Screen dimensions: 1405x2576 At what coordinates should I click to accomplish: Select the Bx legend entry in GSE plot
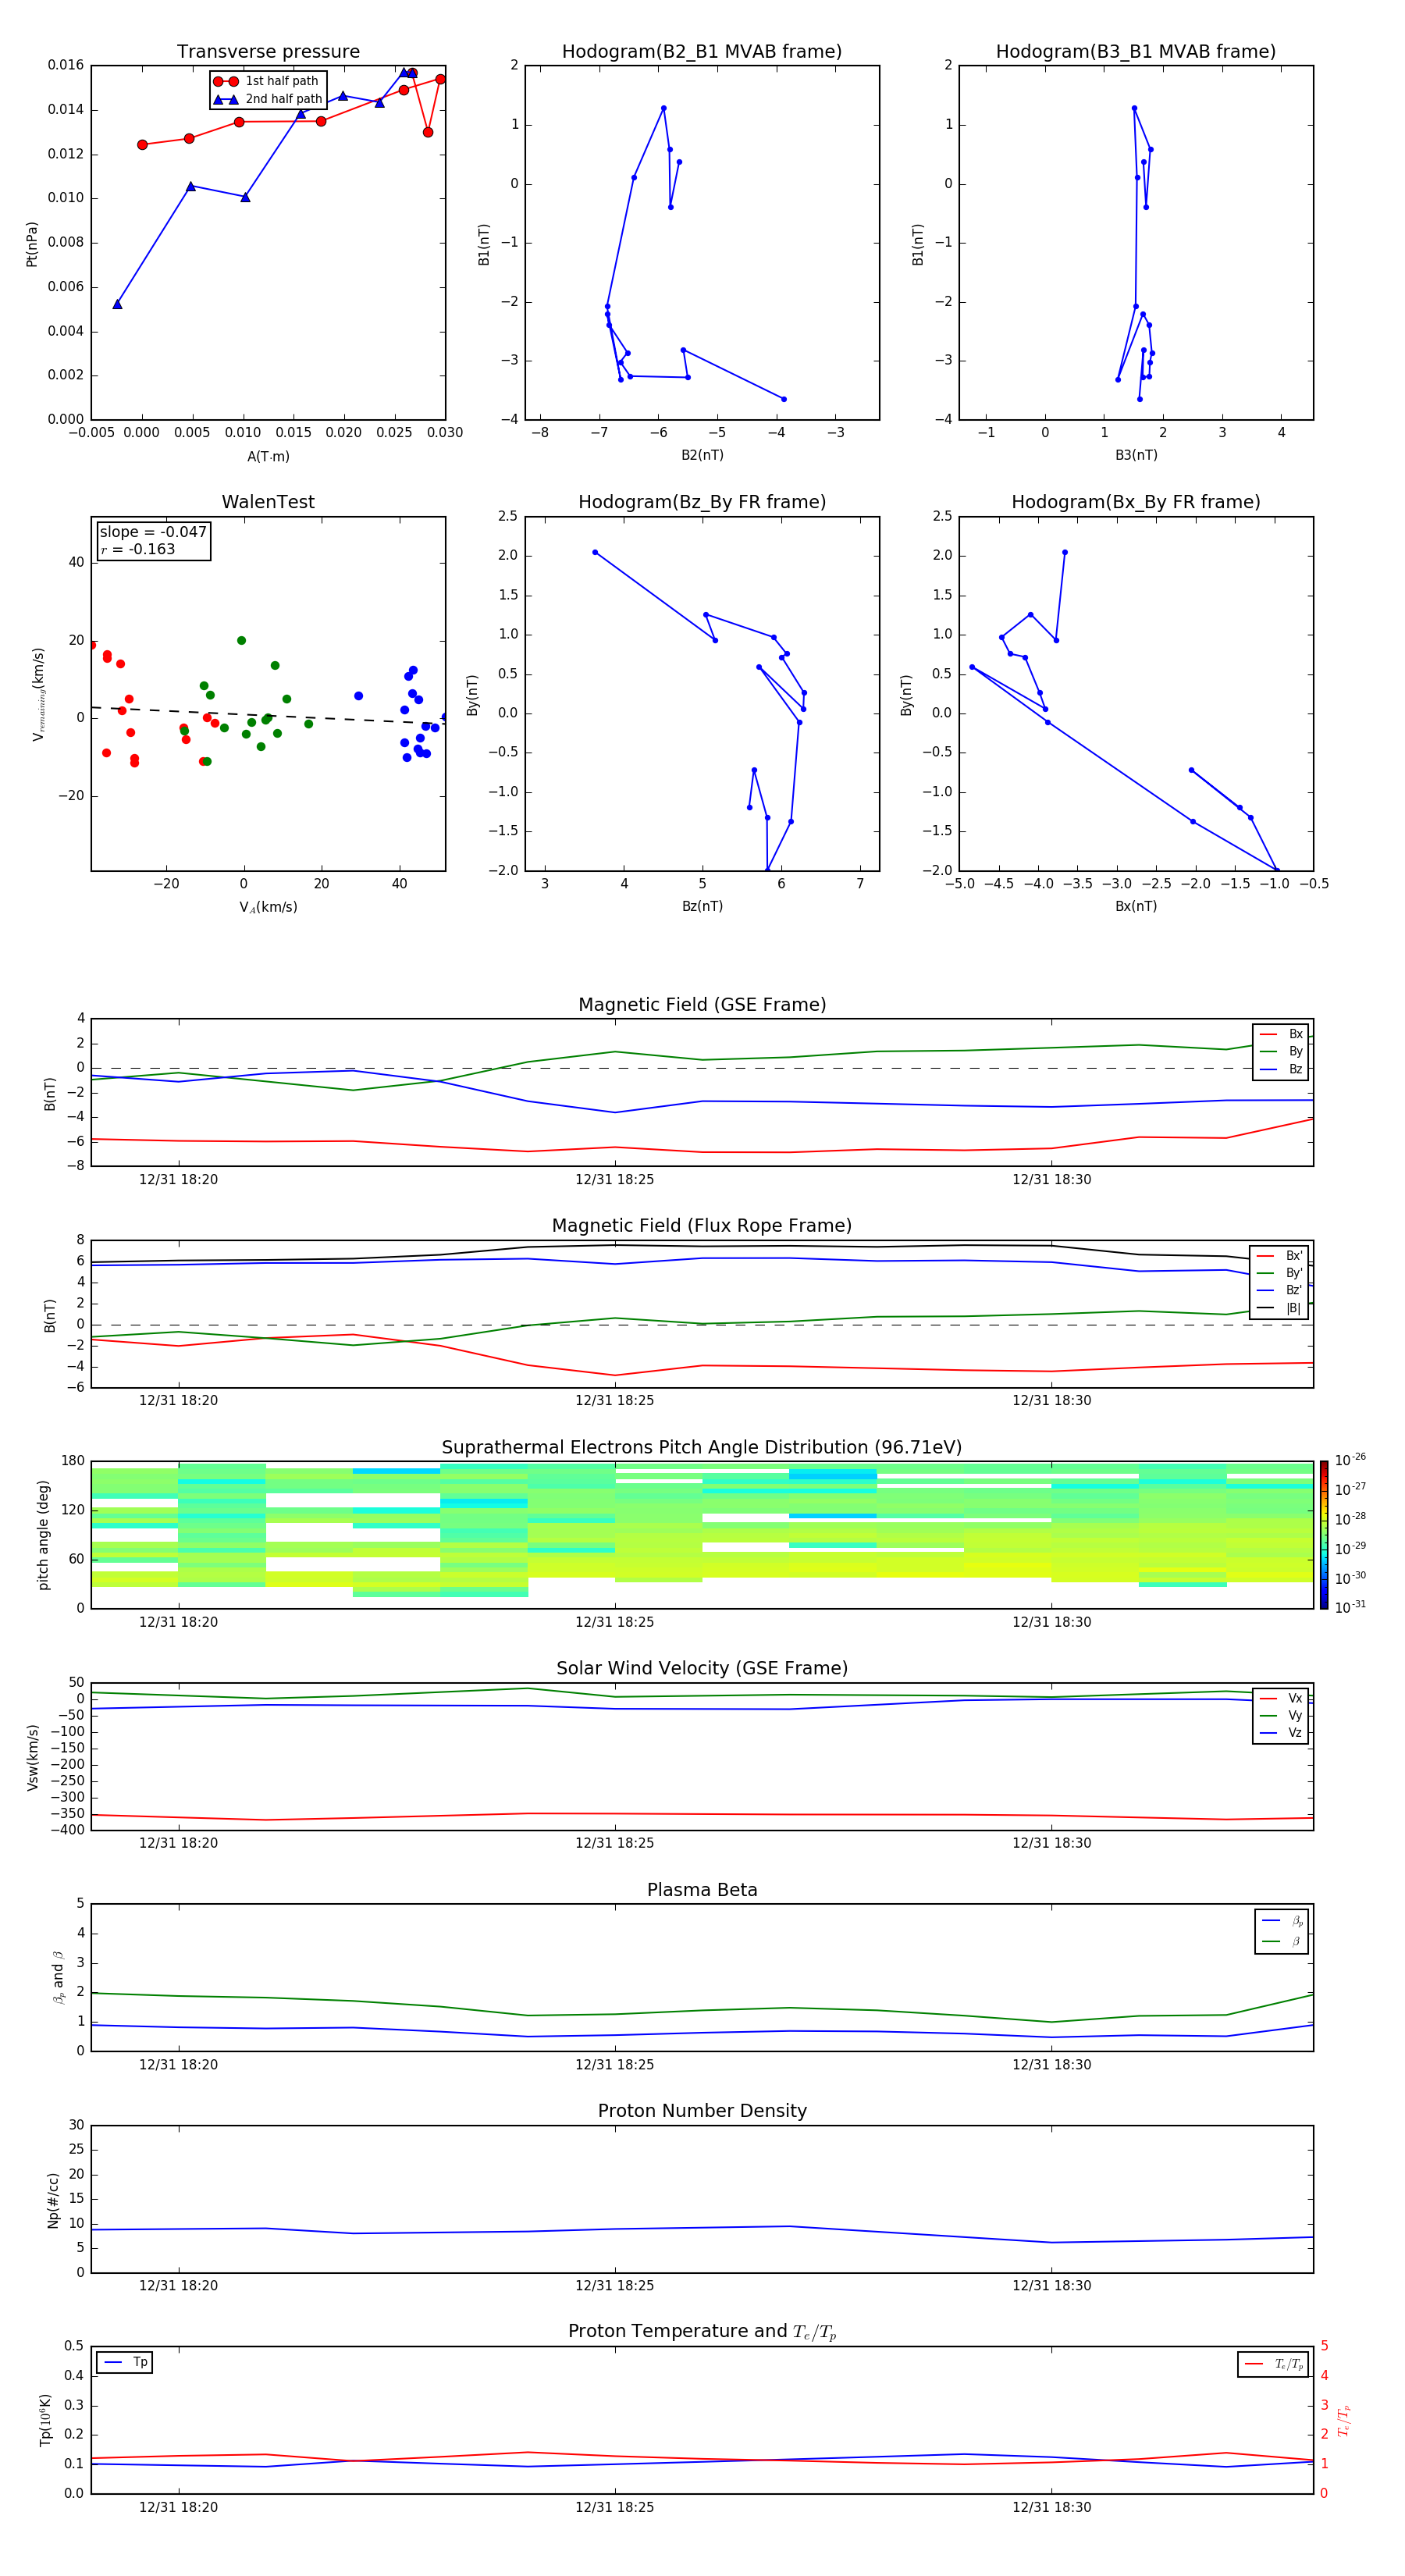[x=1281, y=1034]
